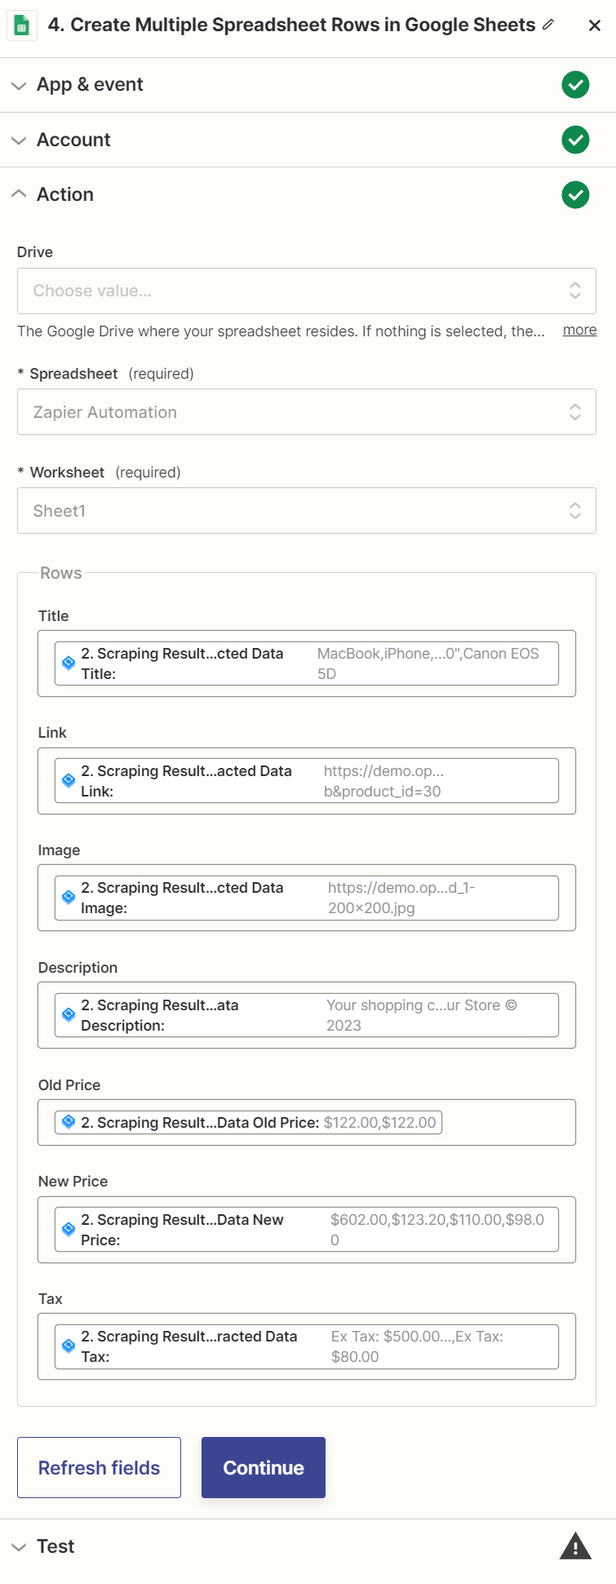Image resolution: width=616 pixels, height=1584 pixels.
Task: Click the 'more' link under Drive
Action: [x=579, y=330]
